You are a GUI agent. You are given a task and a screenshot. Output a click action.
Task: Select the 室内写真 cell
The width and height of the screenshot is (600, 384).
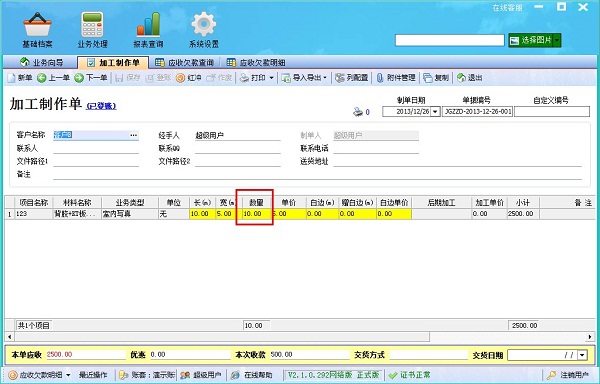click(x=130, y=214)
